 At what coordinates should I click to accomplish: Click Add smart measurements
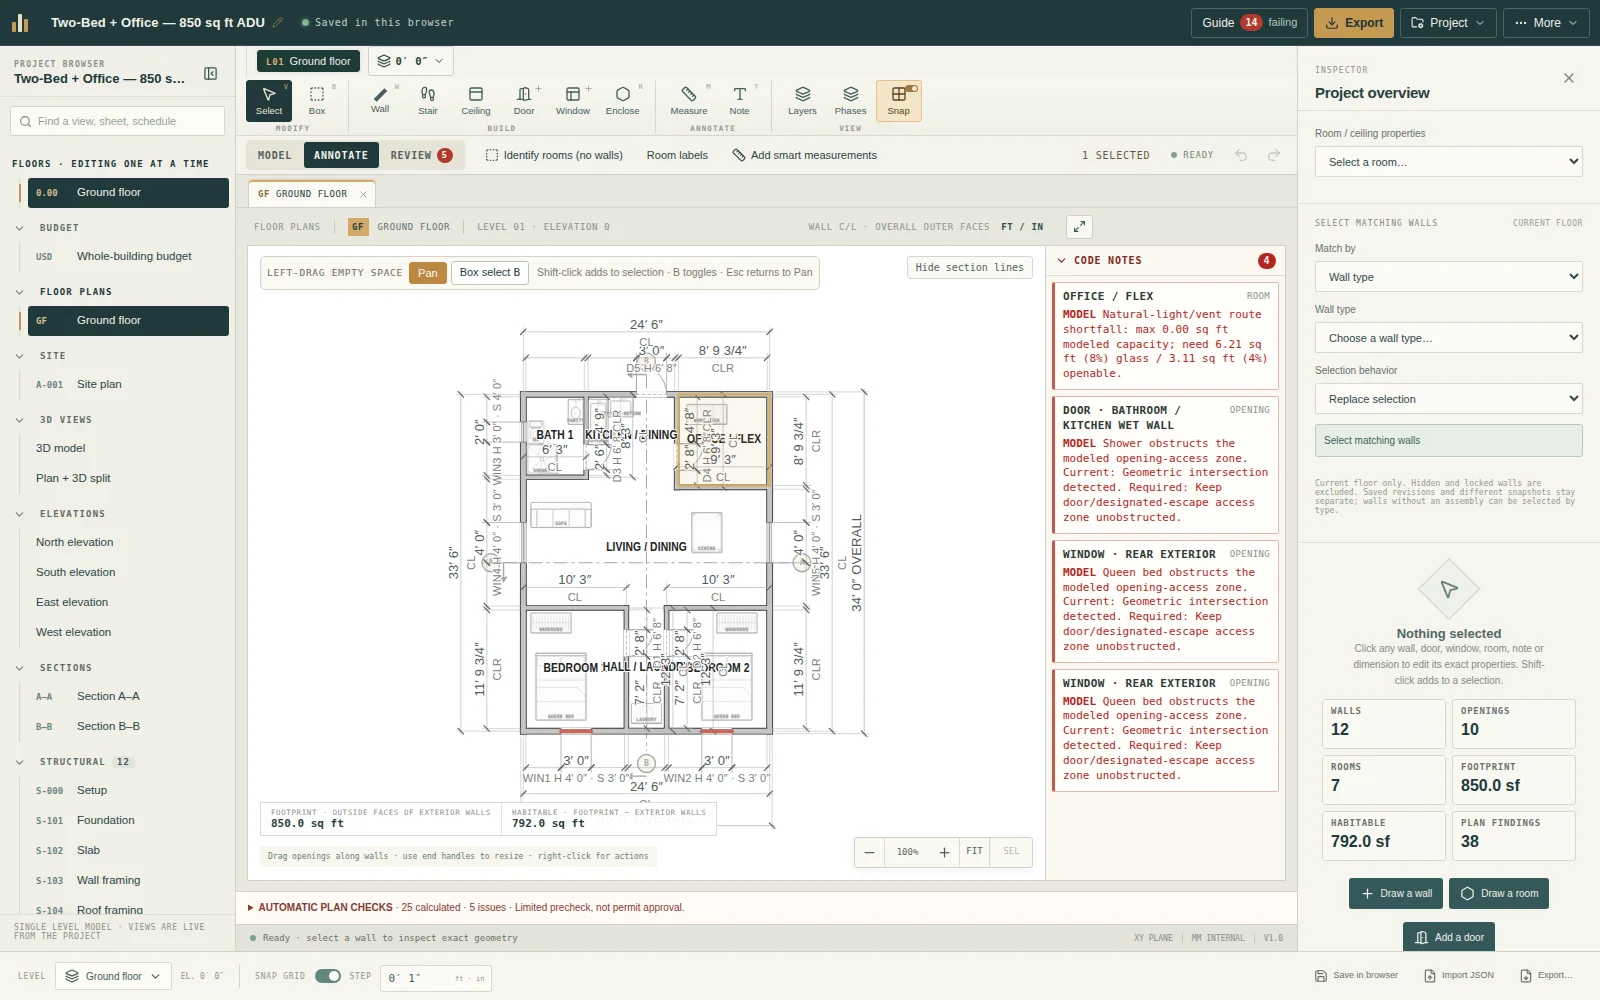(804, 155)
